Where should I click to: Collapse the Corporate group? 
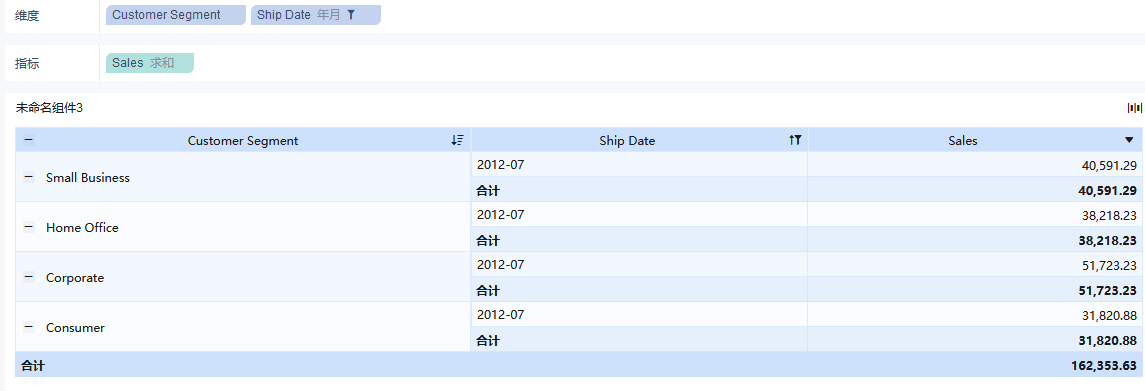point(28,278)
